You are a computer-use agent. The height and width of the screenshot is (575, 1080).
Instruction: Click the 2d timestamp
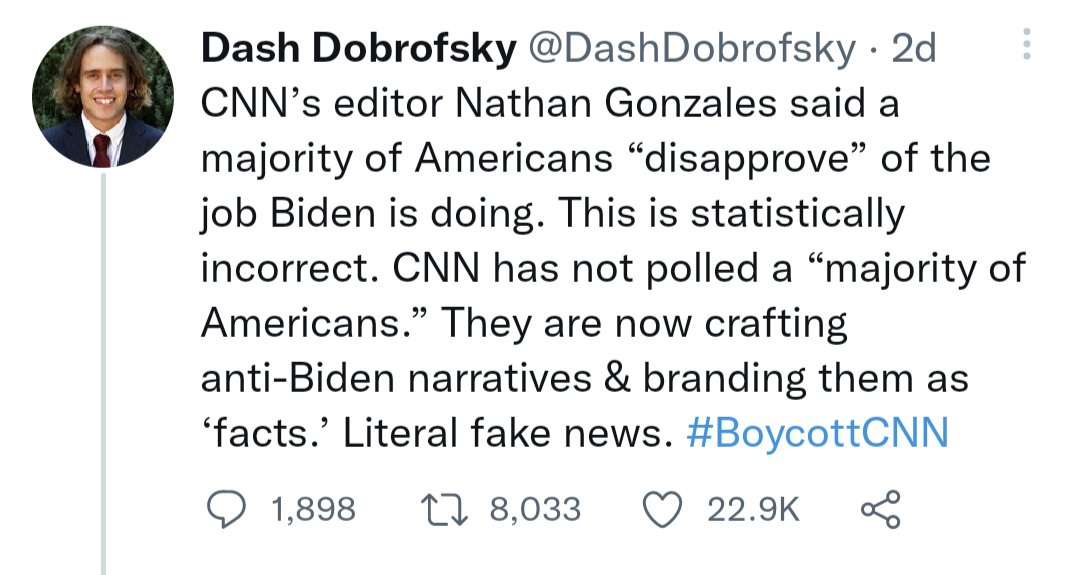[912, 49]
